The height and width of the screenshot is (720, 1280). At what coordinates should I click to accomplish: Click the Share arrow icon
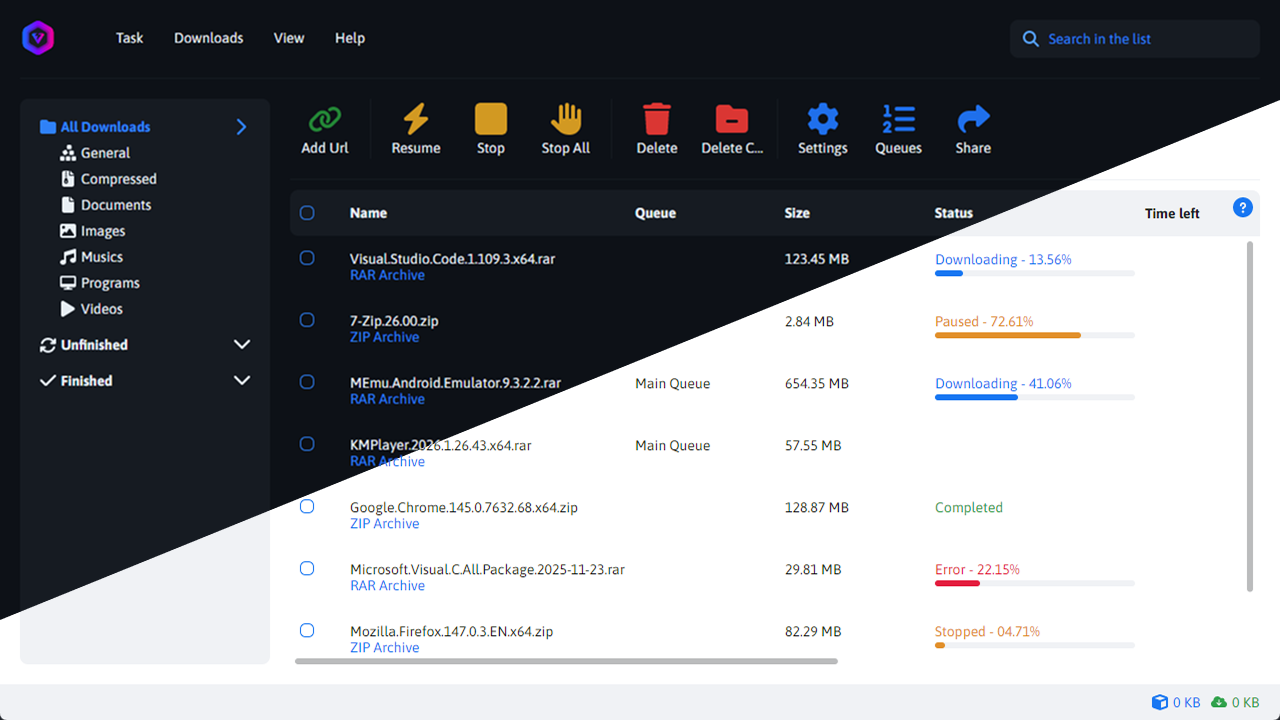(x=973, y=120)
